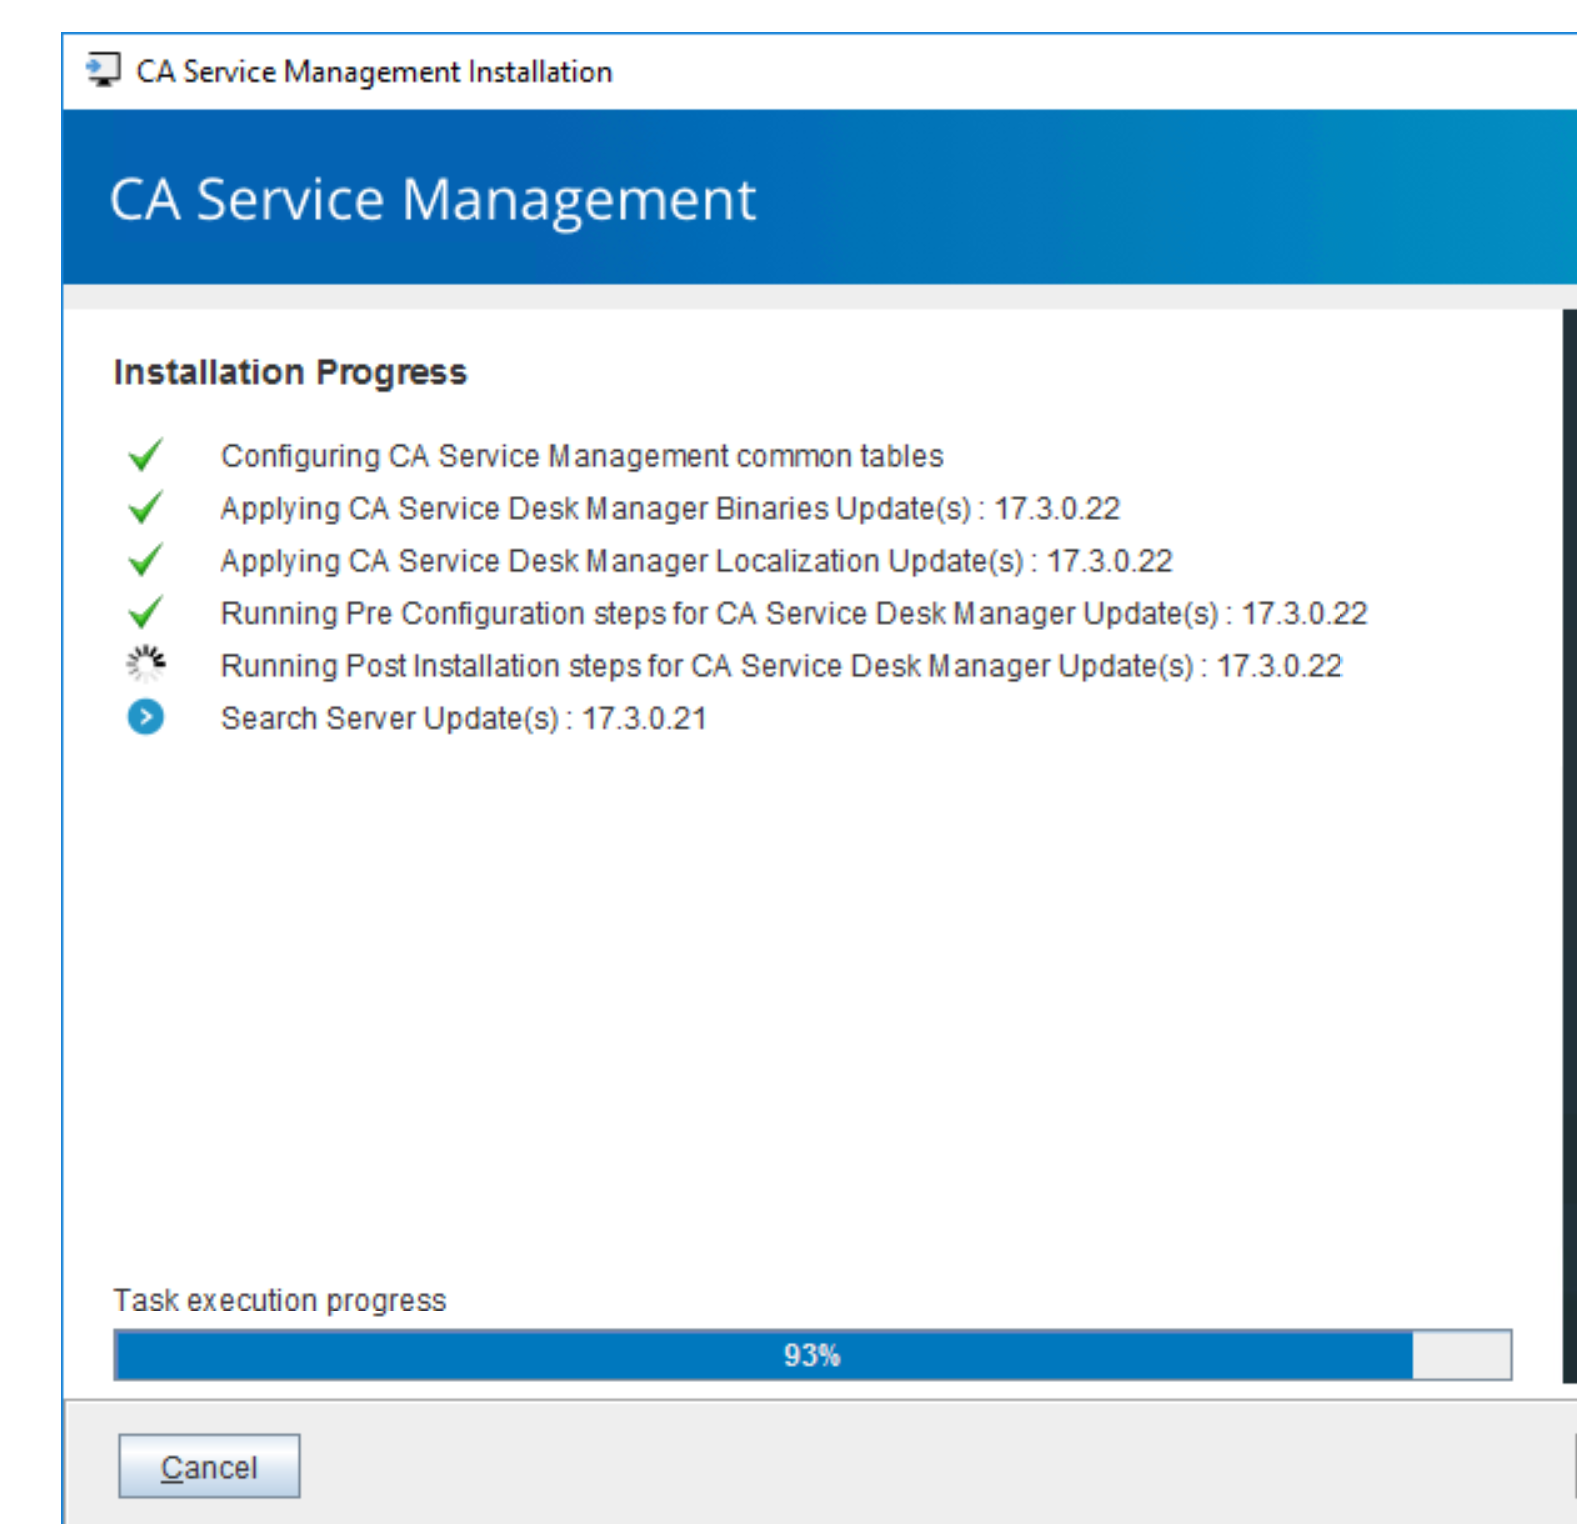
Task: Click the Installation Progress heading
Action: (290, 372)
